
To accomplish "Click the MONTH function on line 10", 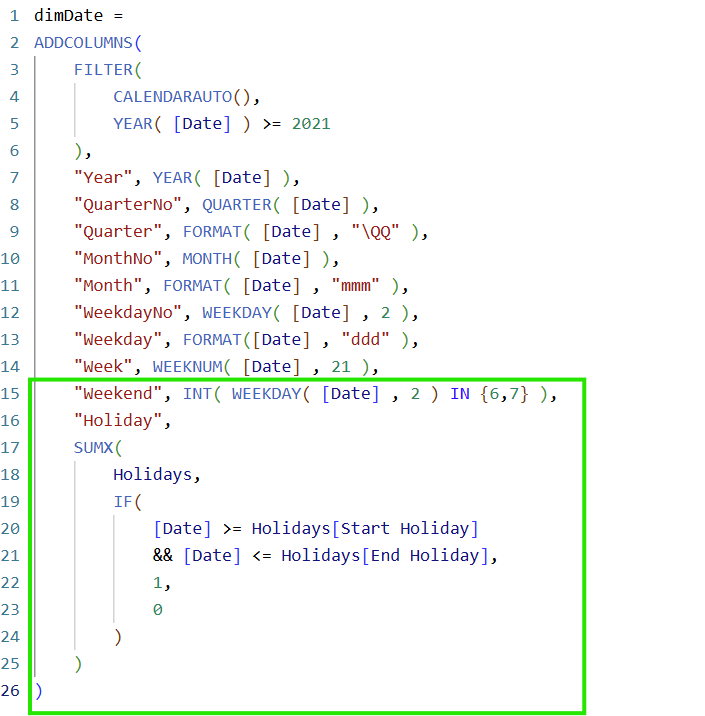I will coord(207,259).
